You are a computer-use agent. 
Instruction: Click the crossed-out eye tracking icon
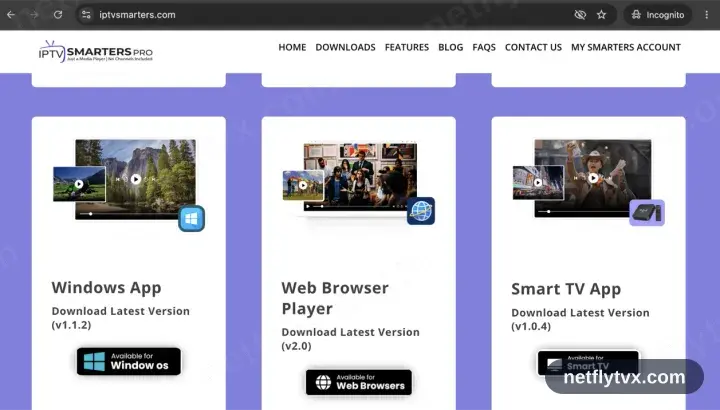(580, 15)
